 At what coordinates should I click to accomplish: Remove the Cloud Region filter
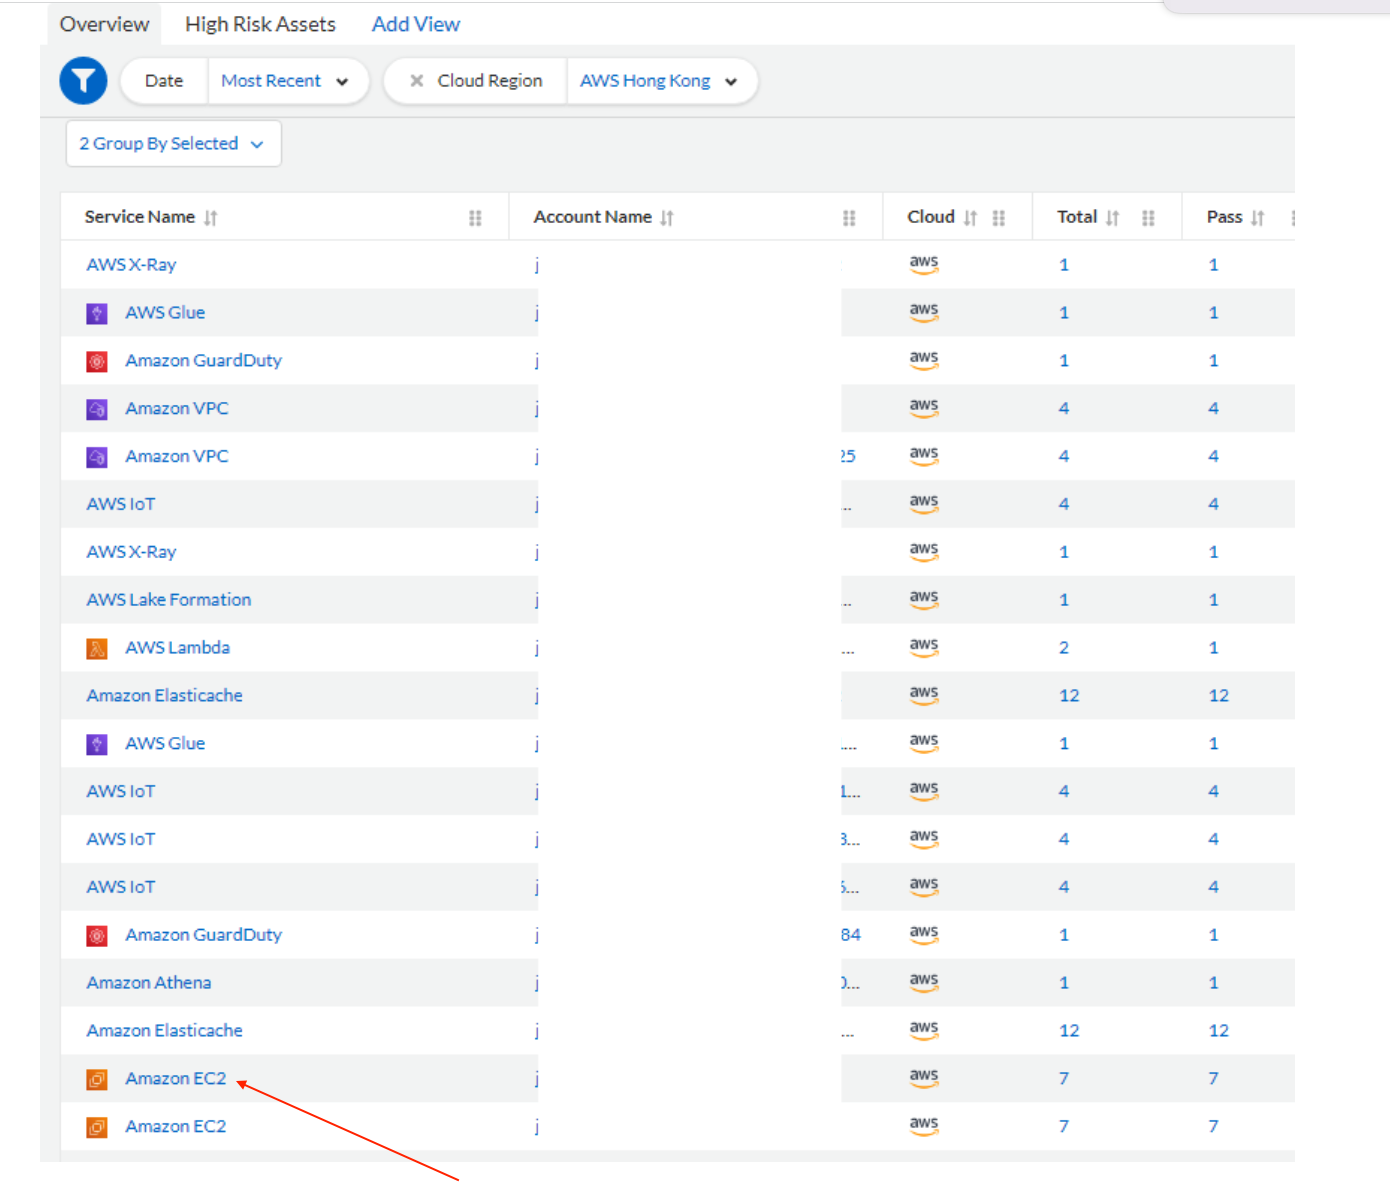point(417,81)
